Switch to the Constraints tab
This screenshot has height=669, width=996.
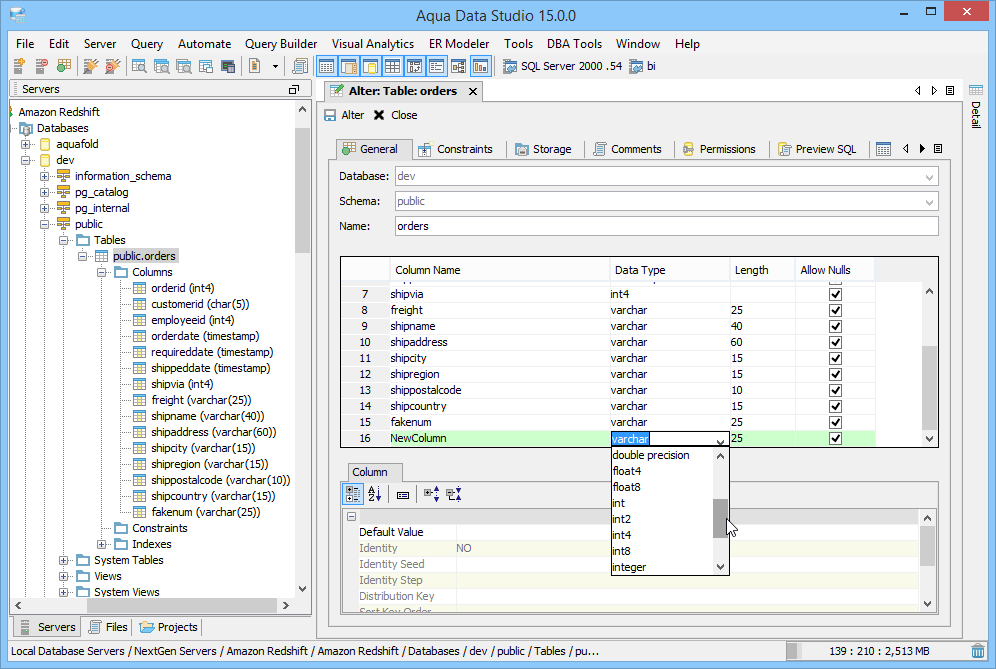coord(455,149)
